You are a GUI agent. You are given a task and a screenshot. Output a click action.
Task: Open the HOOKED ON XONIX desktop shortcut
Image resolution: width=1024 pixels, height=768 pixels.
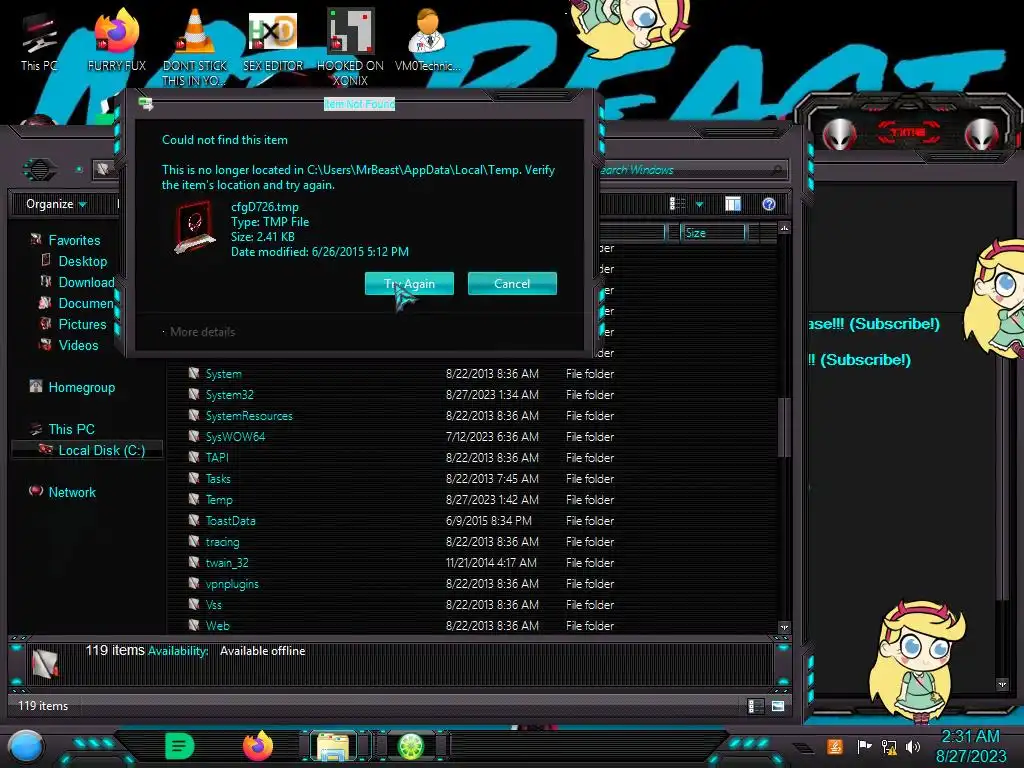[x=350, y=47]
